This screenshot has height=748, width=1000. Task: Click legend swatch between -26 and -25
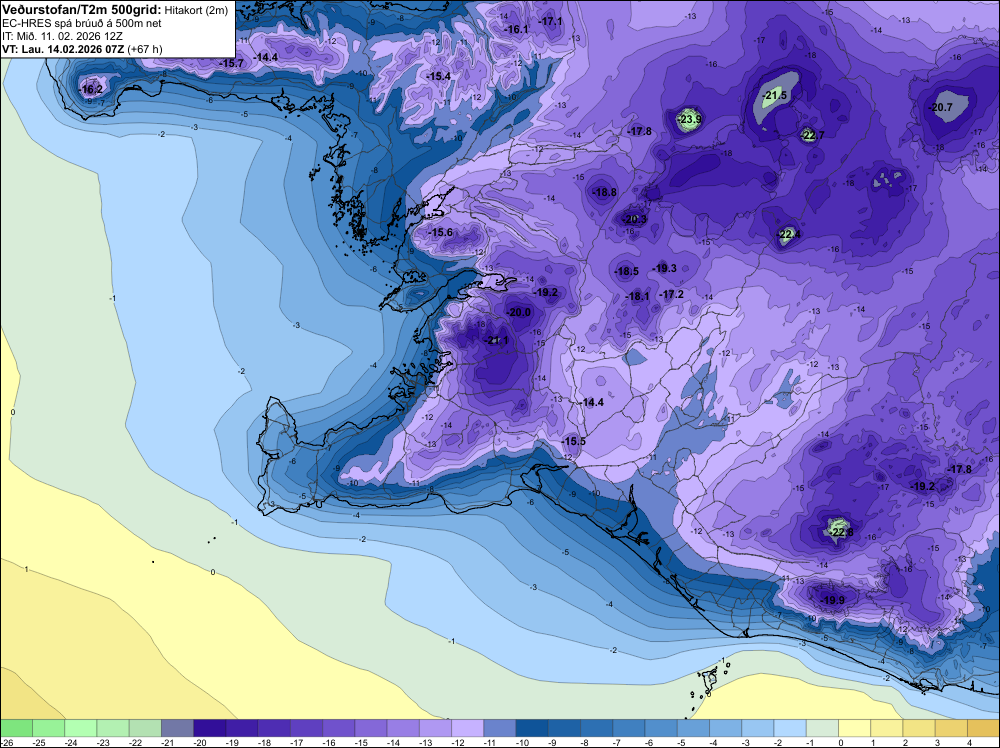click(17, 728)
